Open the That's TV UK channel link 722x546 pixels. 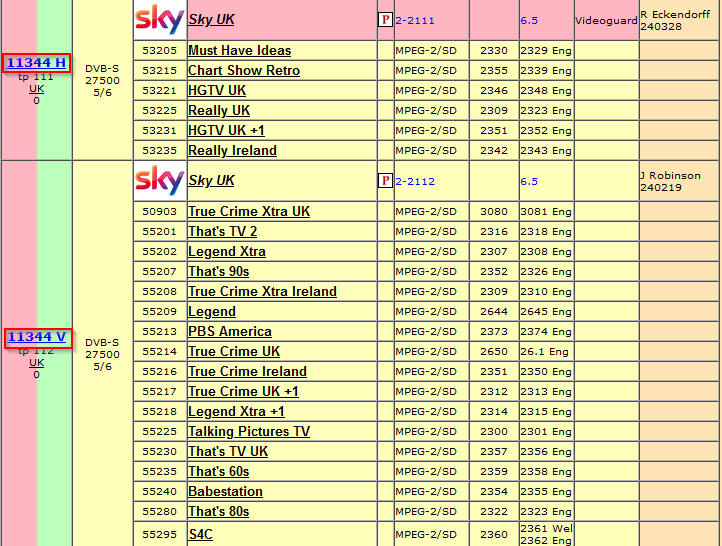tap(228, 452)
